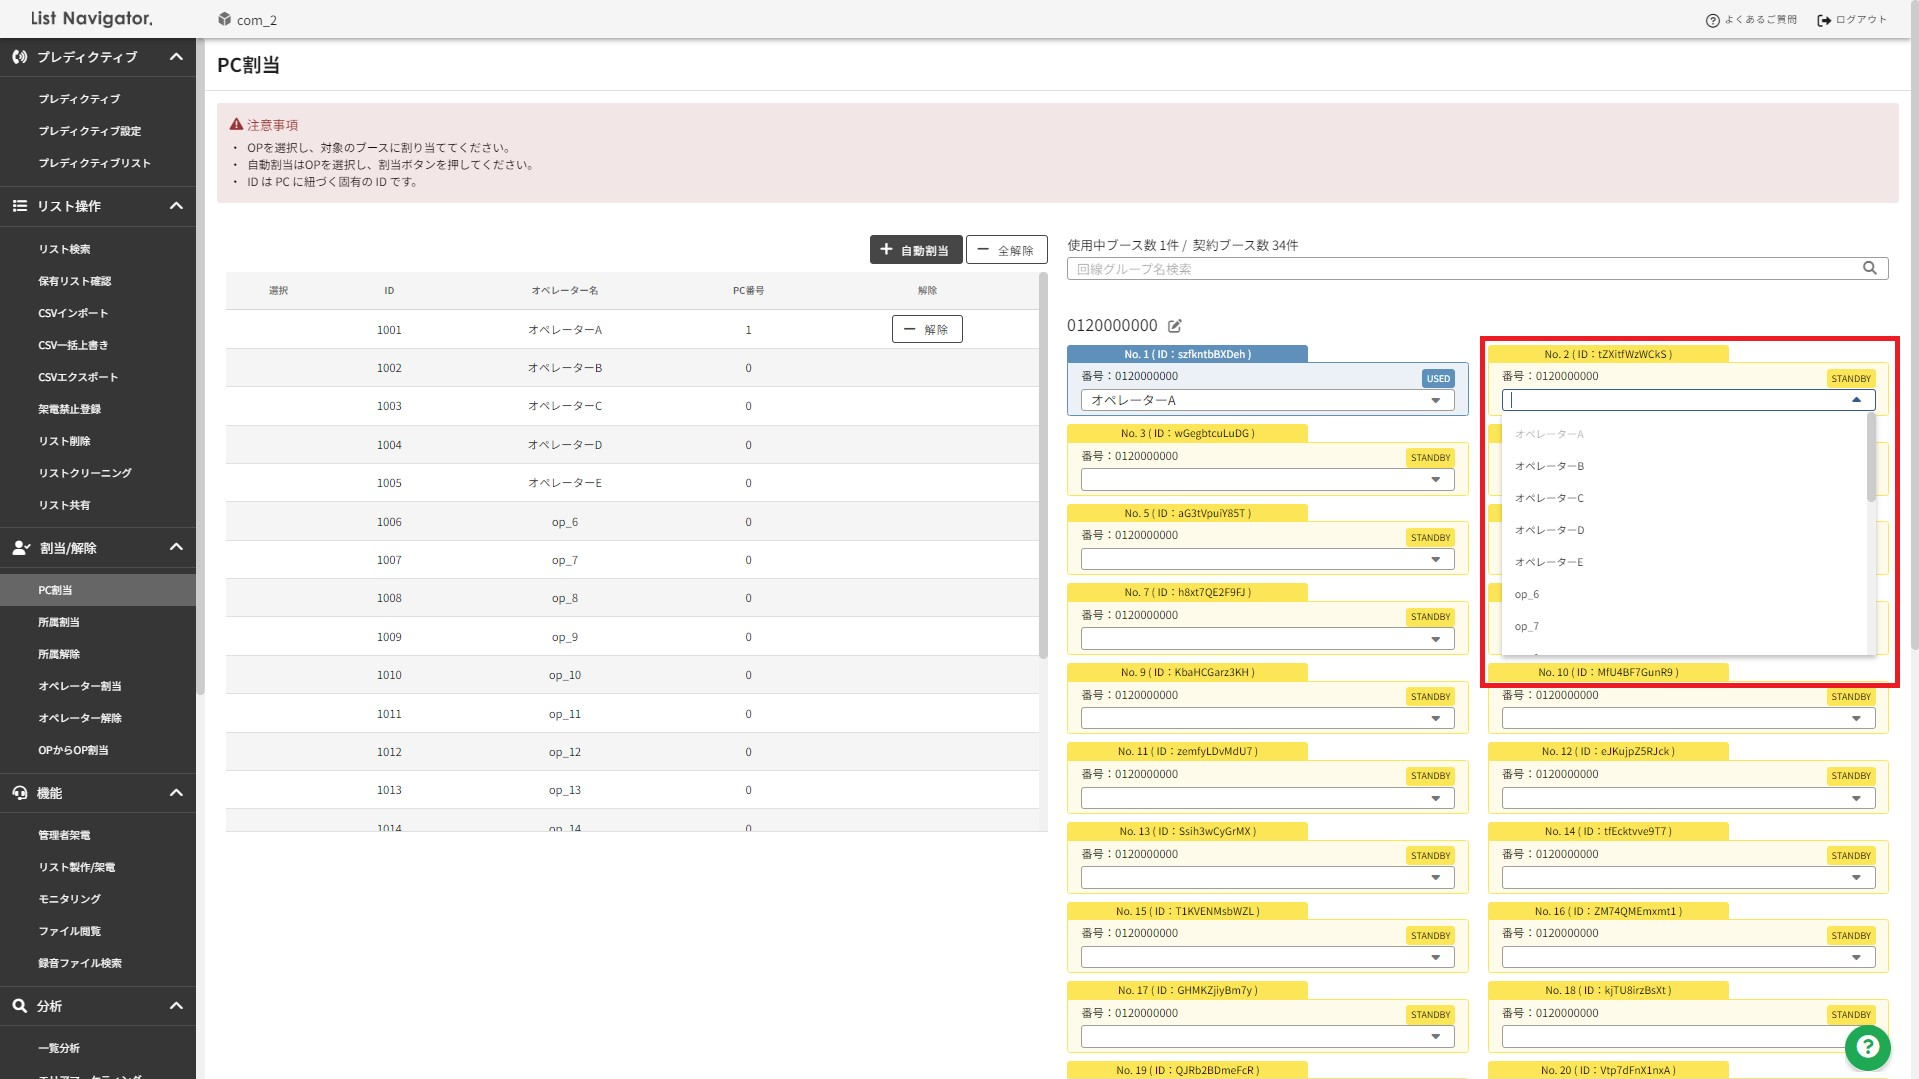Focus the 回線グループ名検索 search field

pos(1477,268)
